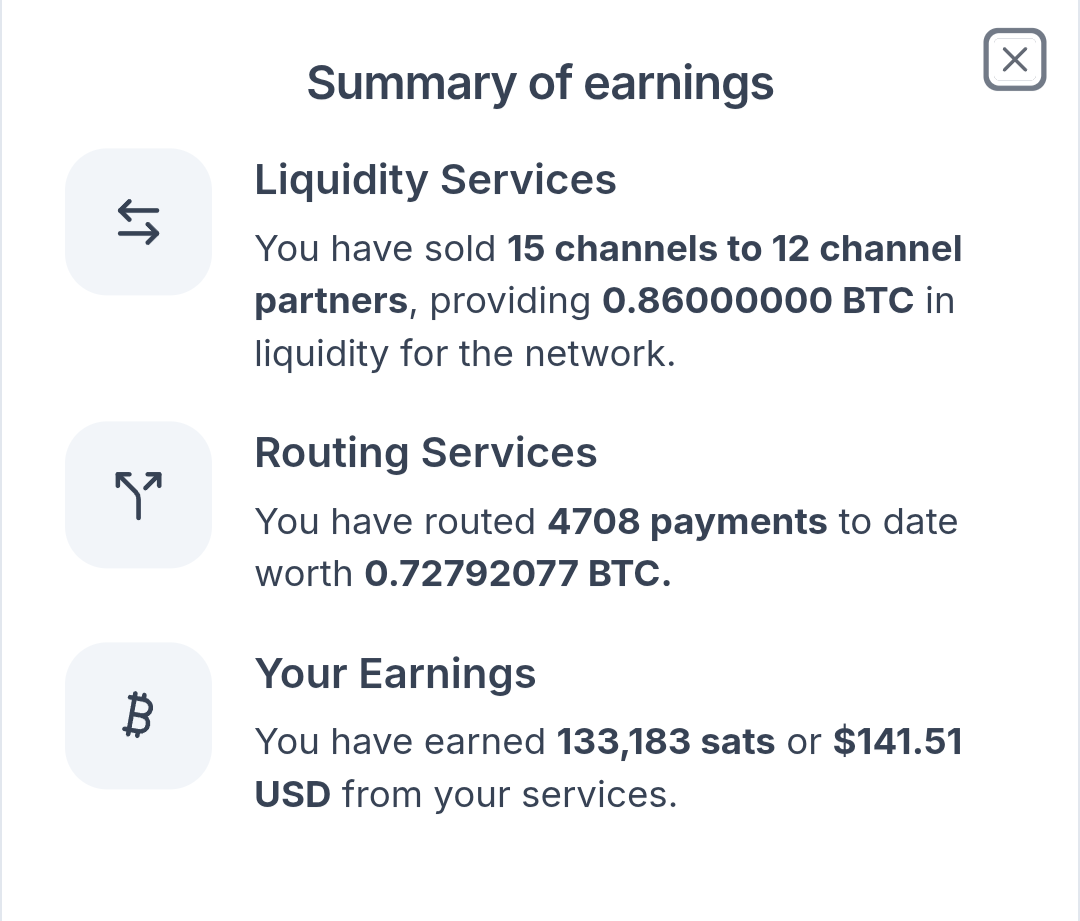Click the 0.72792077 BTC routed amount
Screen dimensions: 1080x921
click(517, 574)
